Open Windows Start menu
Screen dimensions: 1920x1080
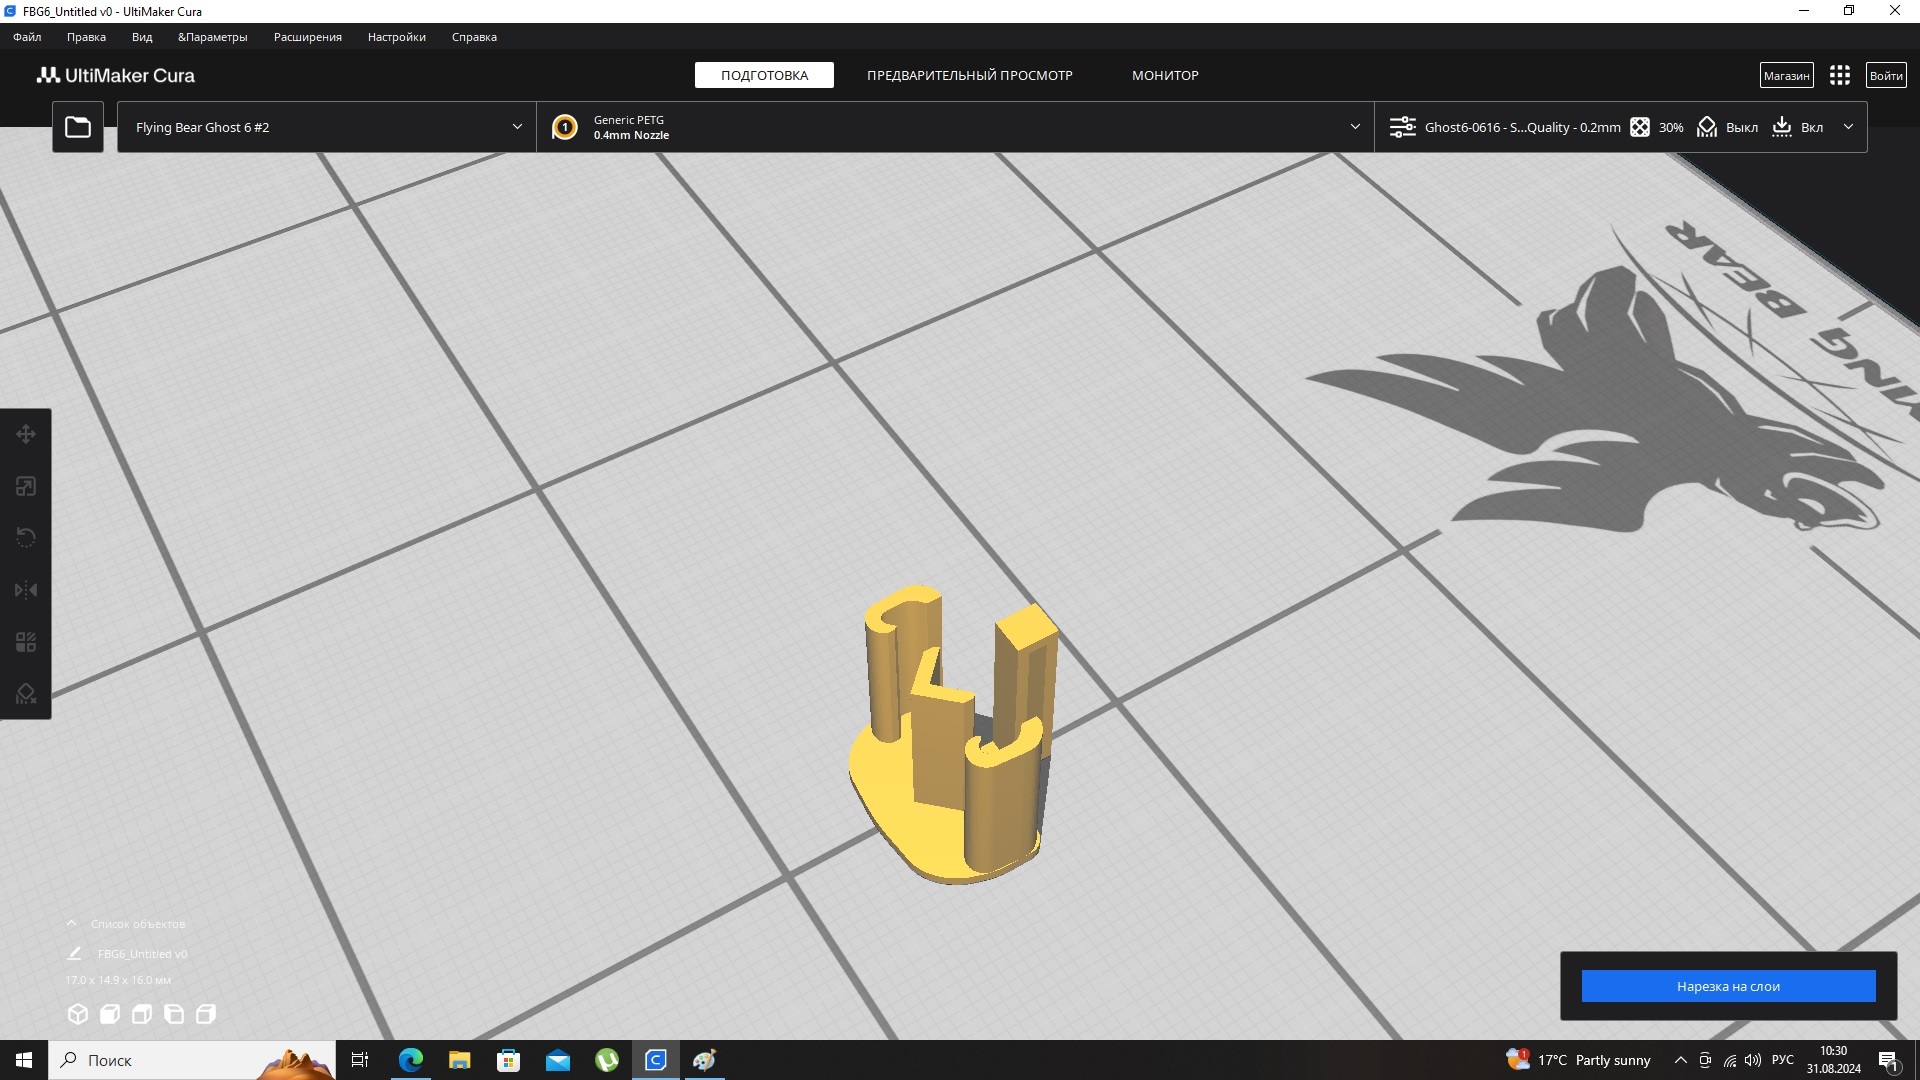point(24,1060)
